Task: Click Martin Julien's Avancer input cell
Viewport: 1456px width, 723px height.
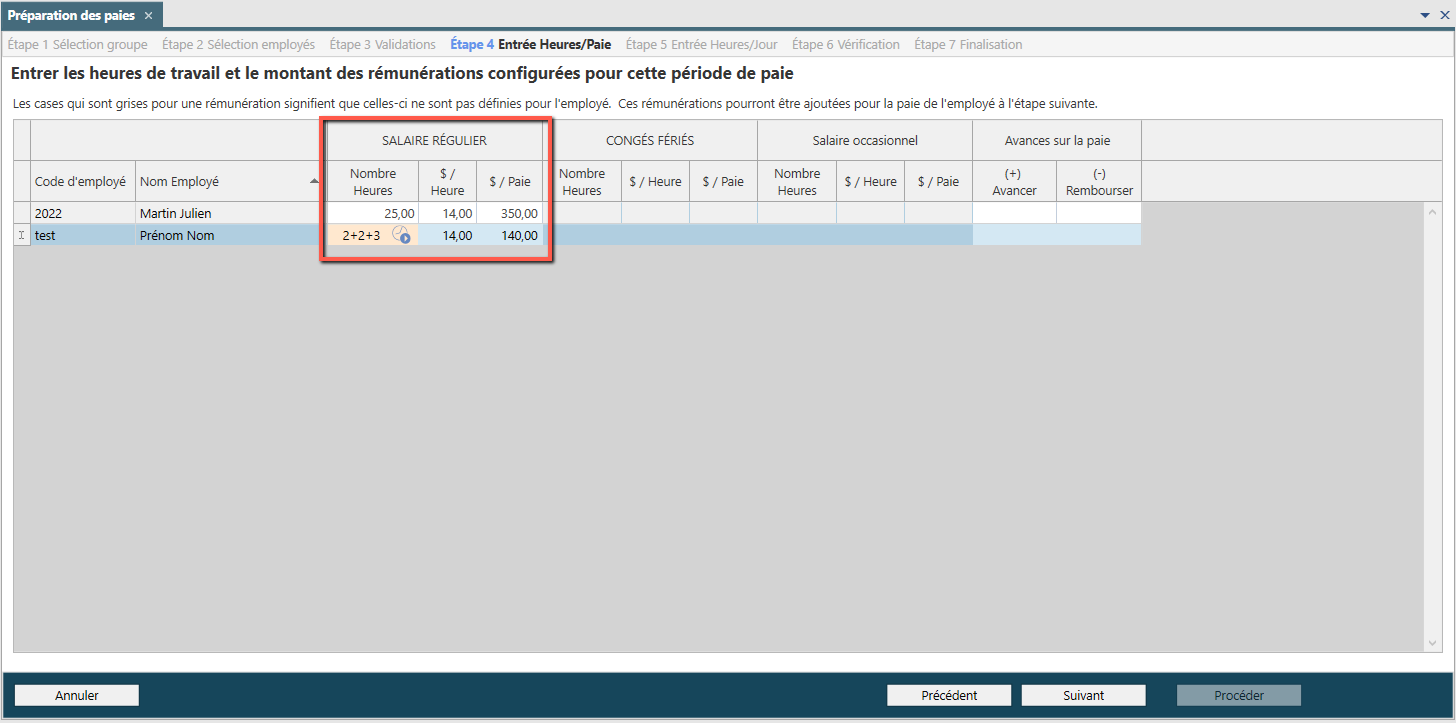Action: coord(1014,213)
